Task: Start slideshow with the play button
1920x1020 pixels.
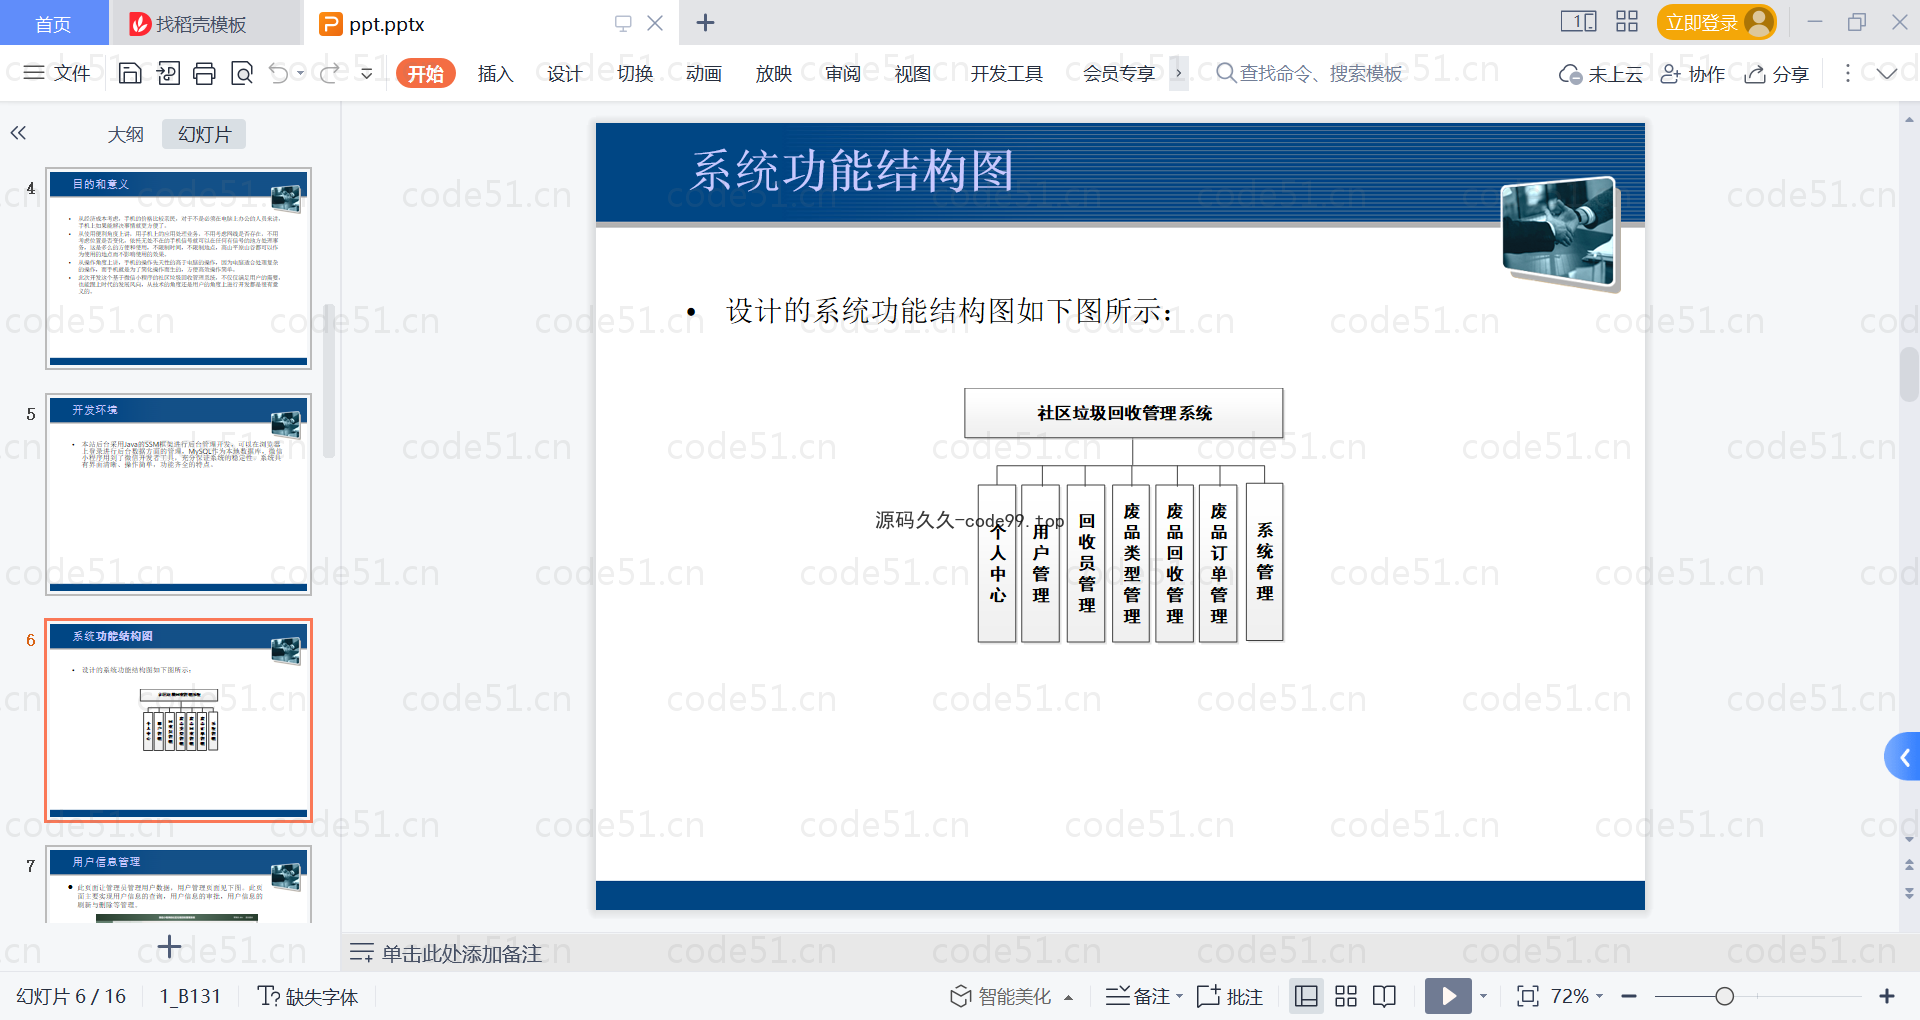Action: (1449, 996)
